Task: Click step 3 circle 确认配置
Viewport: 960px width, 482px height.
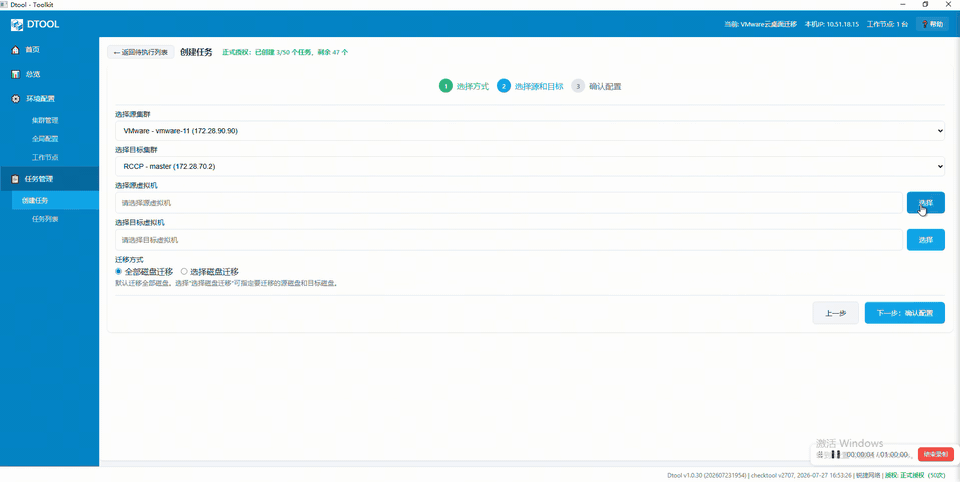Action: (578, 86)
